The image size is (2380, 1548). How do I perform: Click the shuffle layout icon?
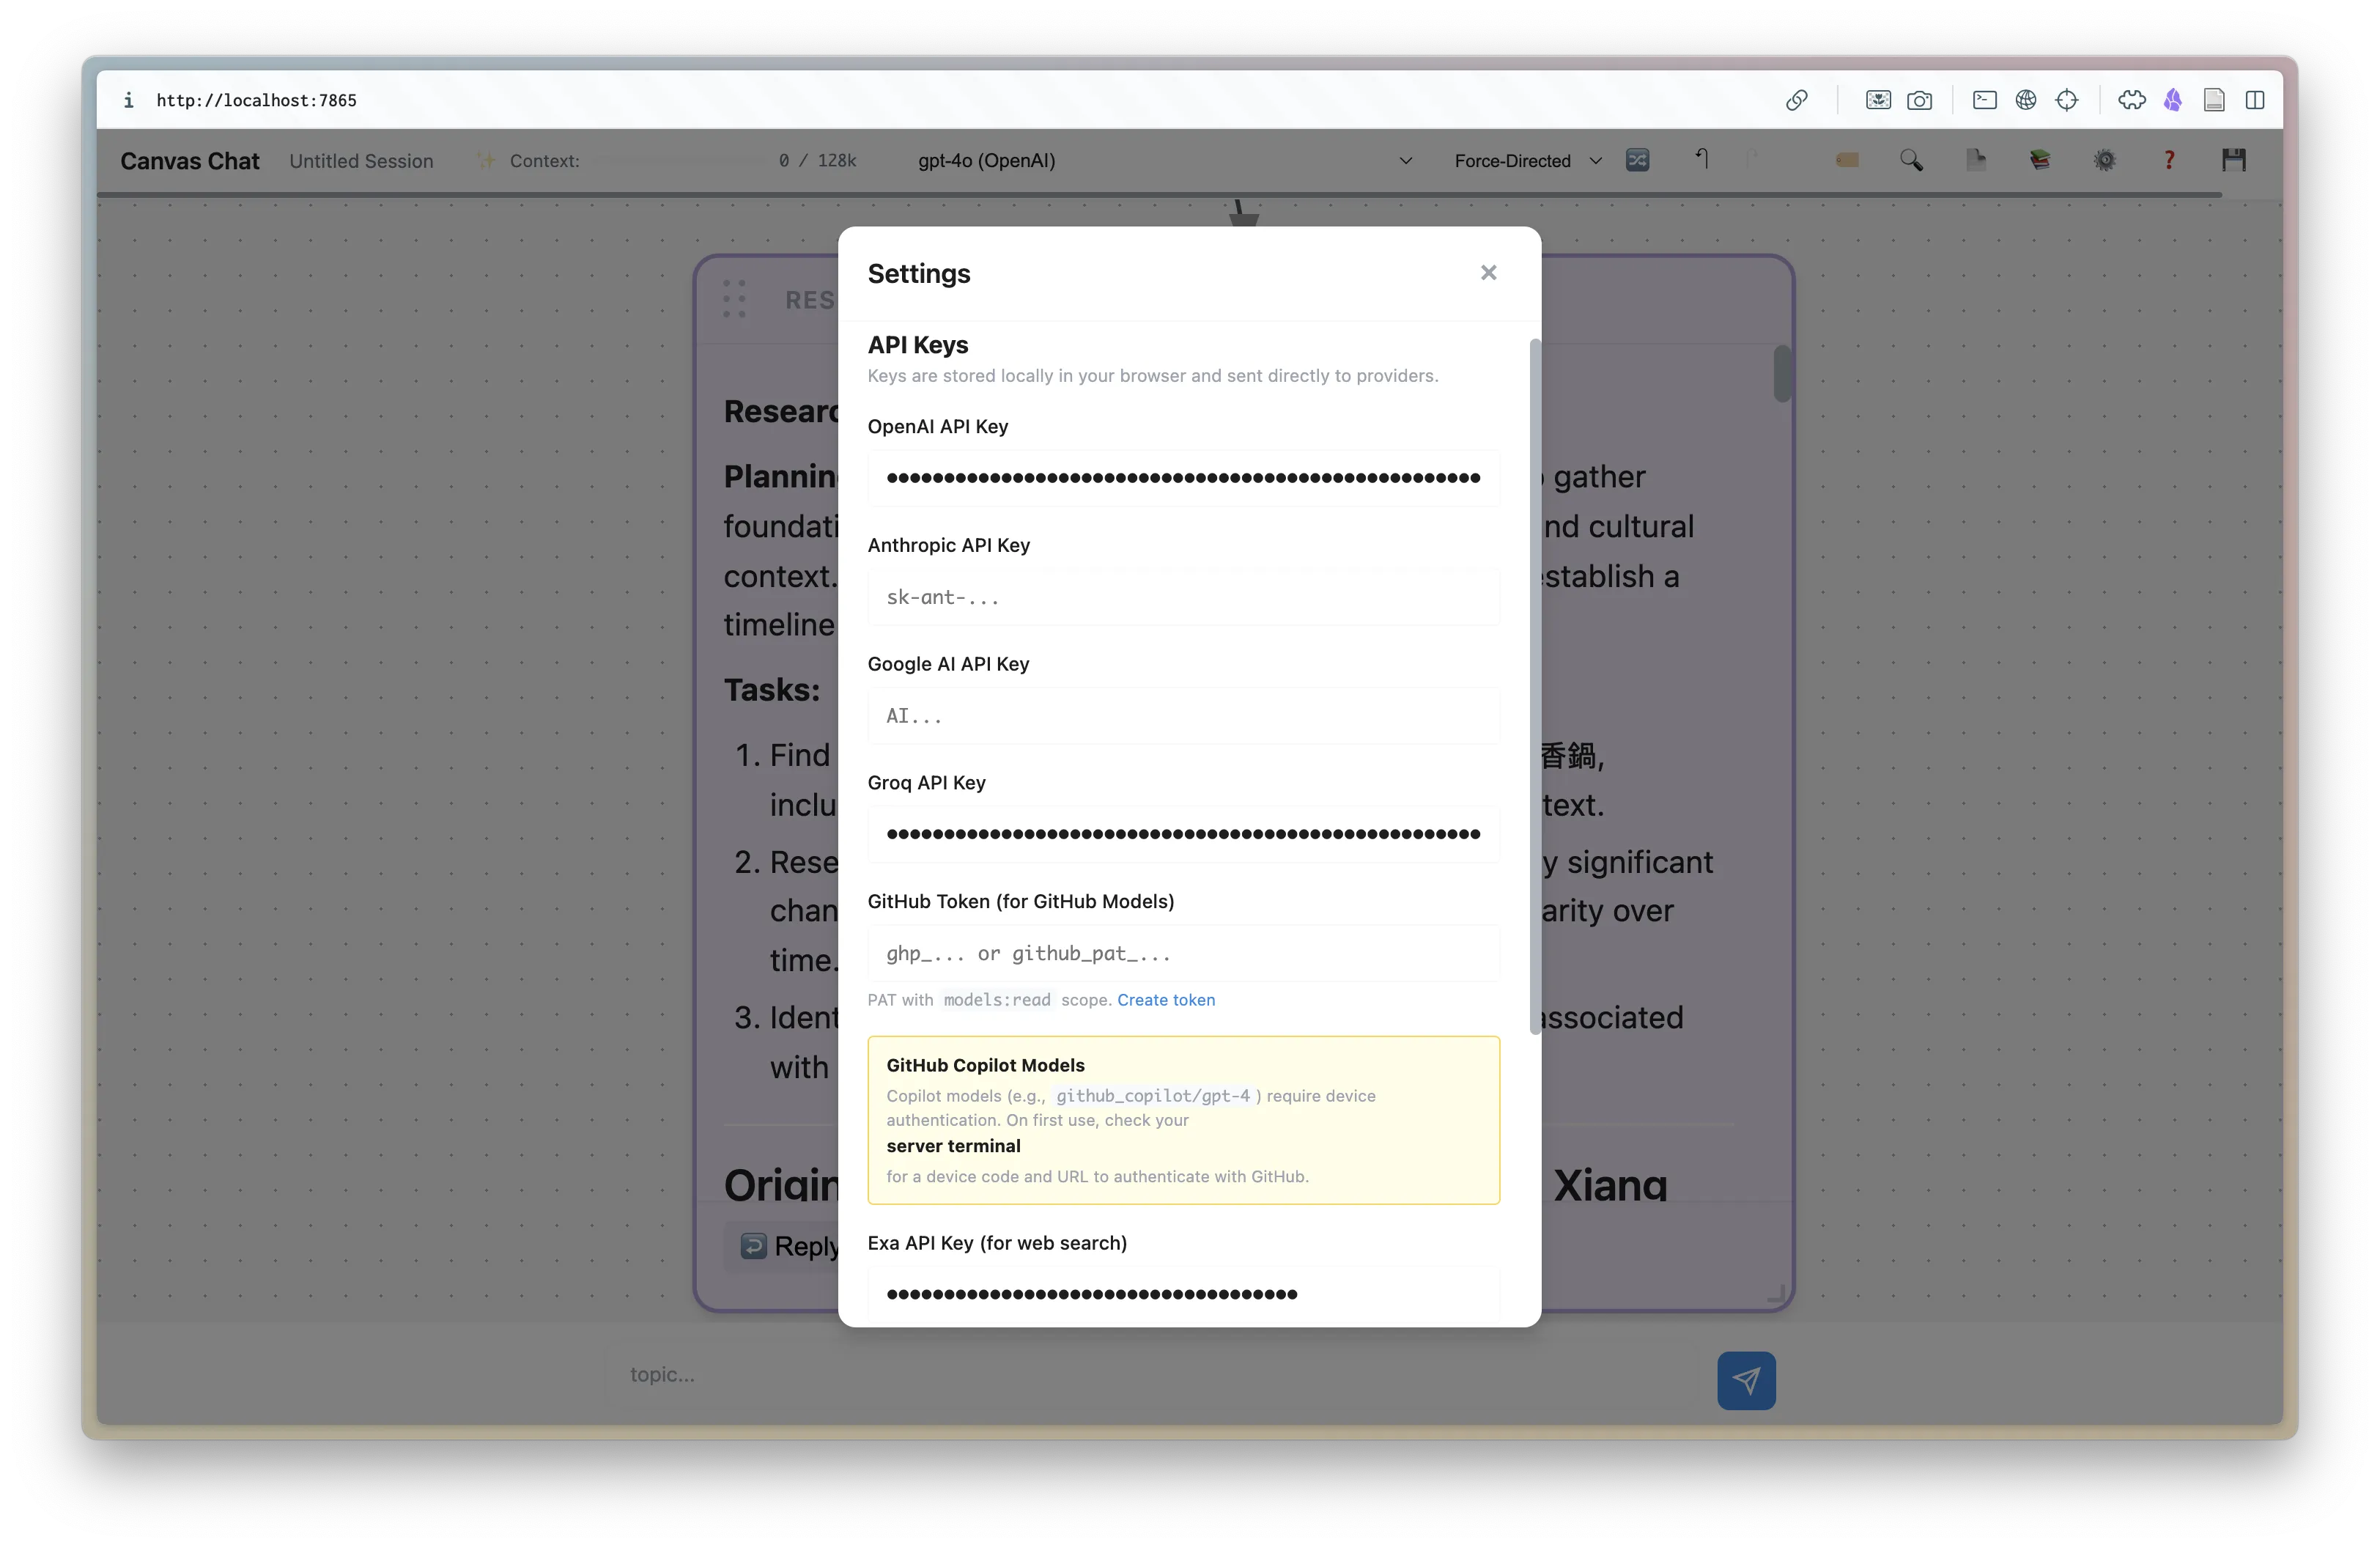tap(1637, 160)
